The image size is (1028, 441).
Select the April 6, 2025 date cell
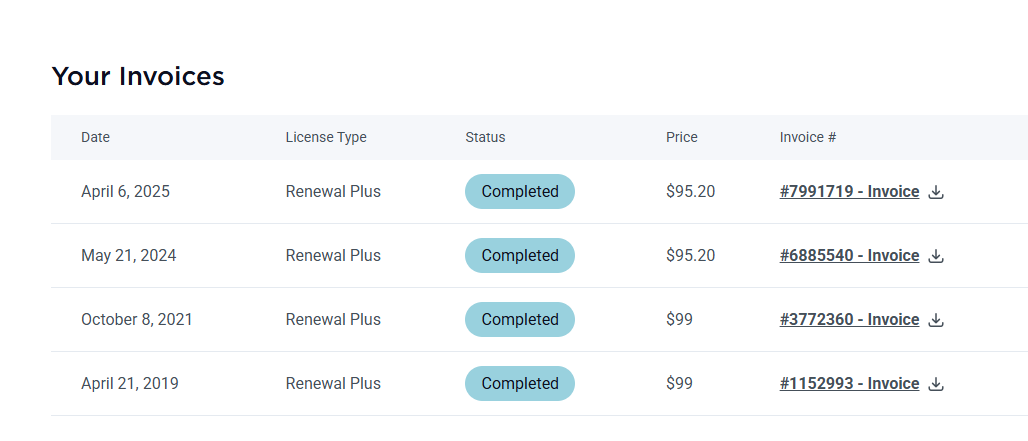(x=125, y=191)
